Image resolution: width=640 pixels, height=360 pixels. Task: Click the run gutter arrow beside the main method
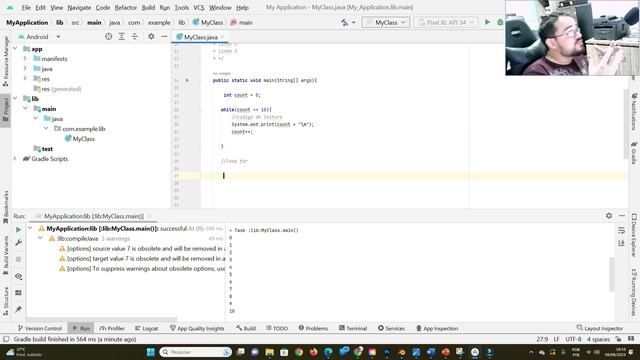tap(187, 80)
